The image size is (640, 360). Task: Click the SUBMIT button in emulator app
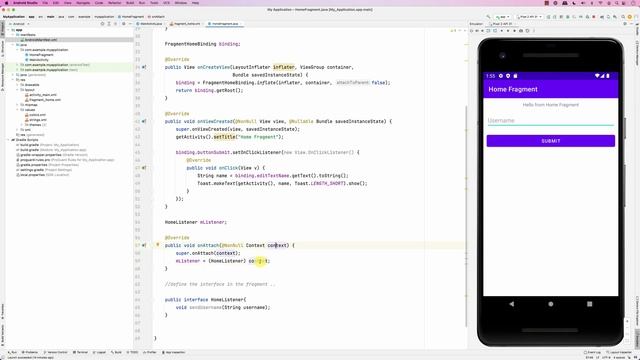click(551, 141)
